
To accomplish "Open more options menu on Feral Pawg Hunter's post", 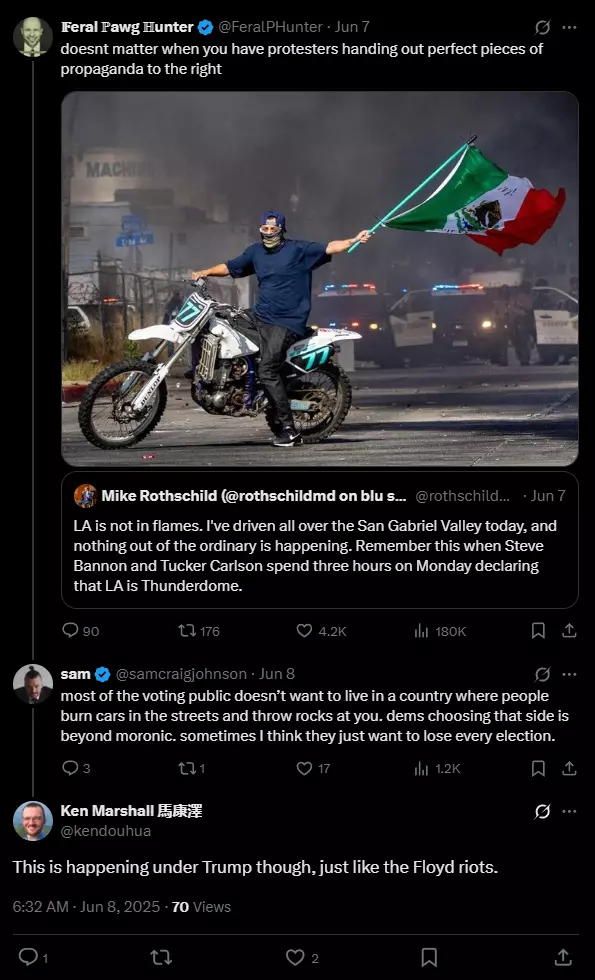I will pos(569,28).
